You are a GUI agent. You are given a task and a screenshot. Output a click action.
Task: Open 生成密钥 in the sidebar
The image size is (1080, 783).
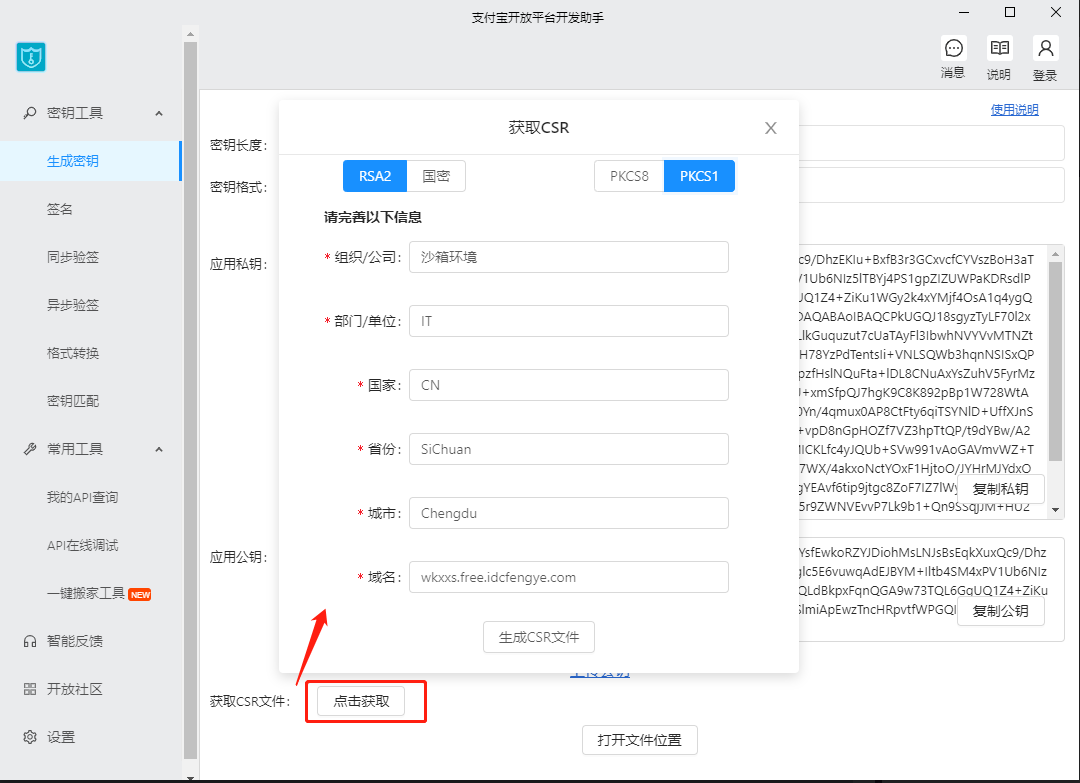coord(90,161)
